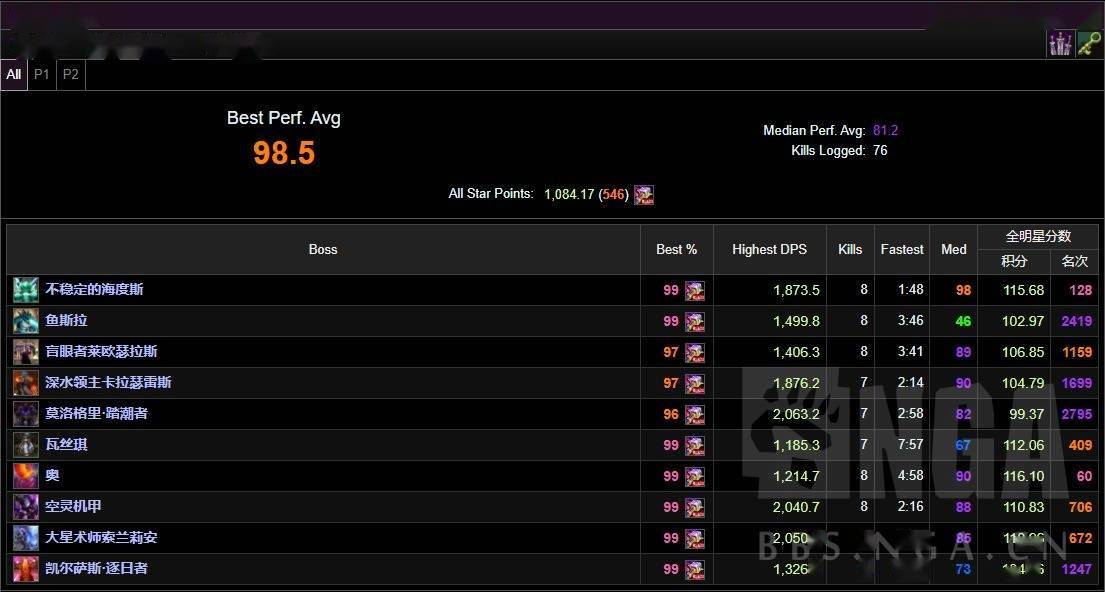Click the 名次 rank column header
1105x592 pixels.
[1074, 261]
